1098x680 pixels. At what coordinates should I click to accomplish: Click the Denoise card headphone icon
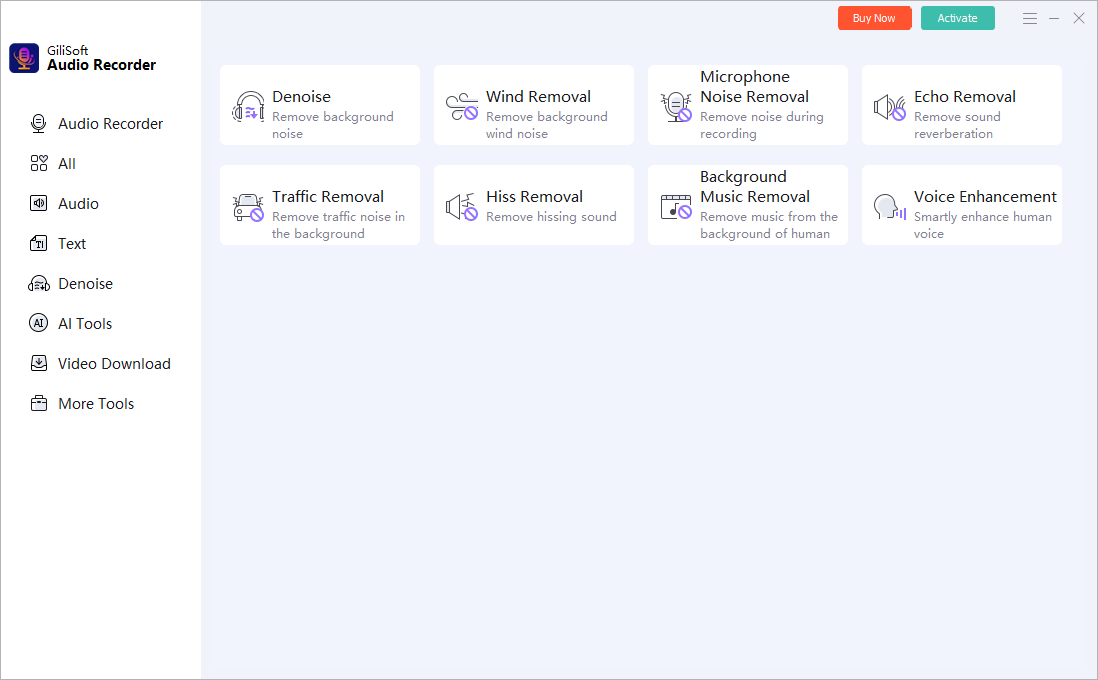(248, 107)
